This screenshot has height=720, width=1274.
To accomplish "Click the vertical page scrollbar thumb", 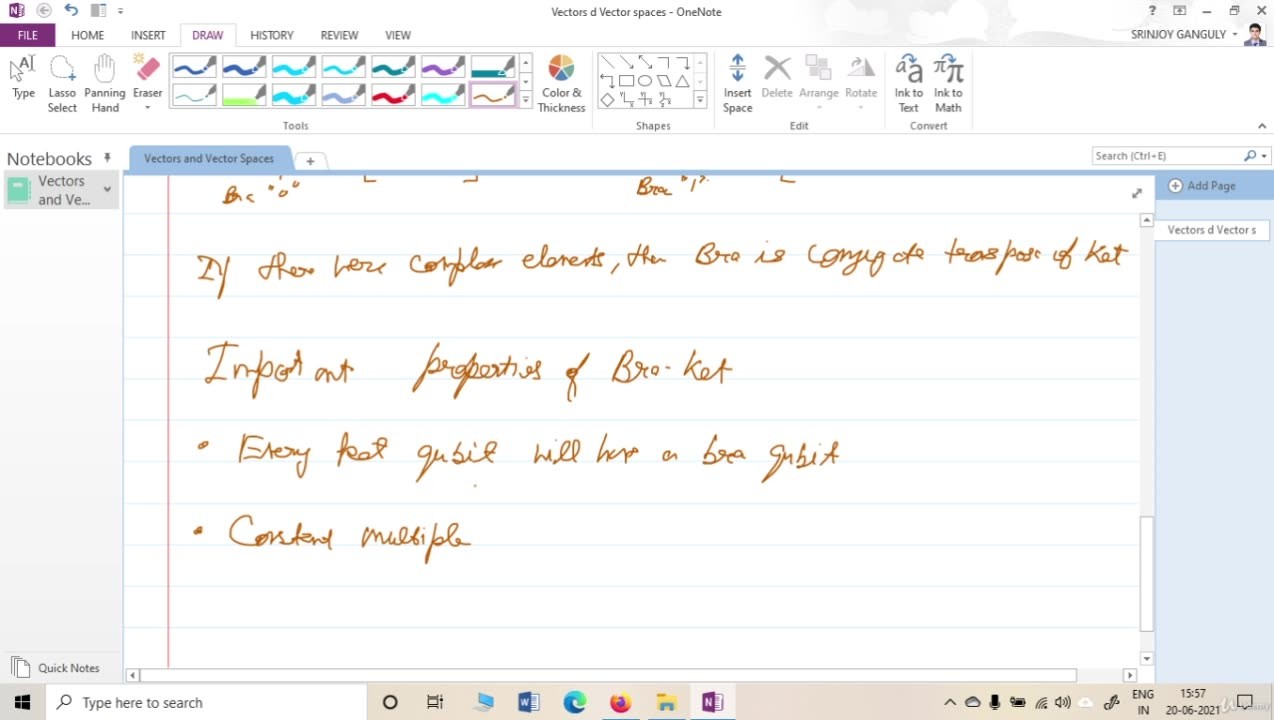I will [x=1147, y=575].
